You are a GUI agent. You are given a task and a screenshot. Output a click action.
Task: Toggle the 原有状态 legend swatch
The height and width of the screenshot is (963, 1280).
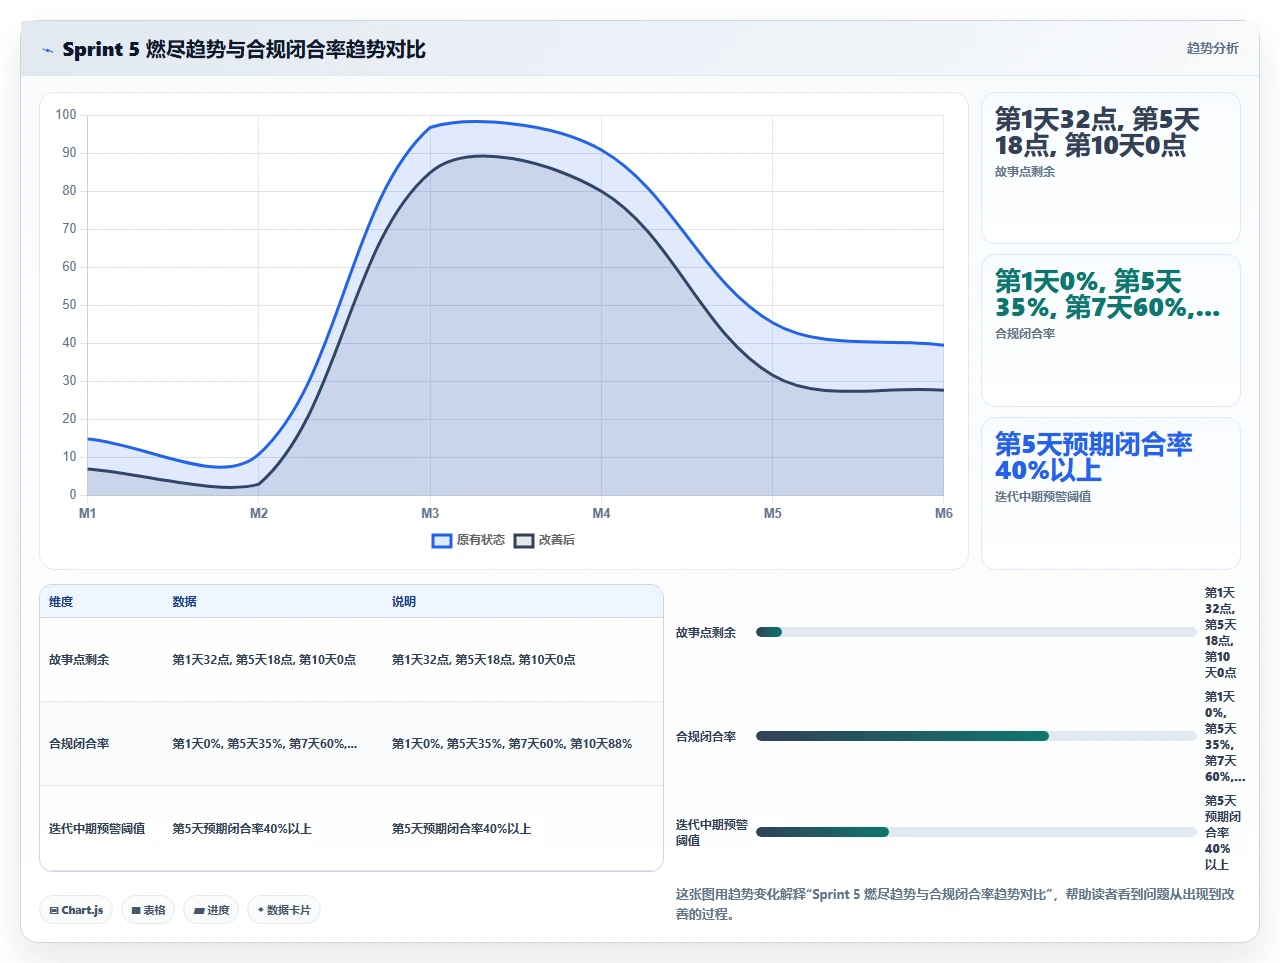(x=442, y=540)
